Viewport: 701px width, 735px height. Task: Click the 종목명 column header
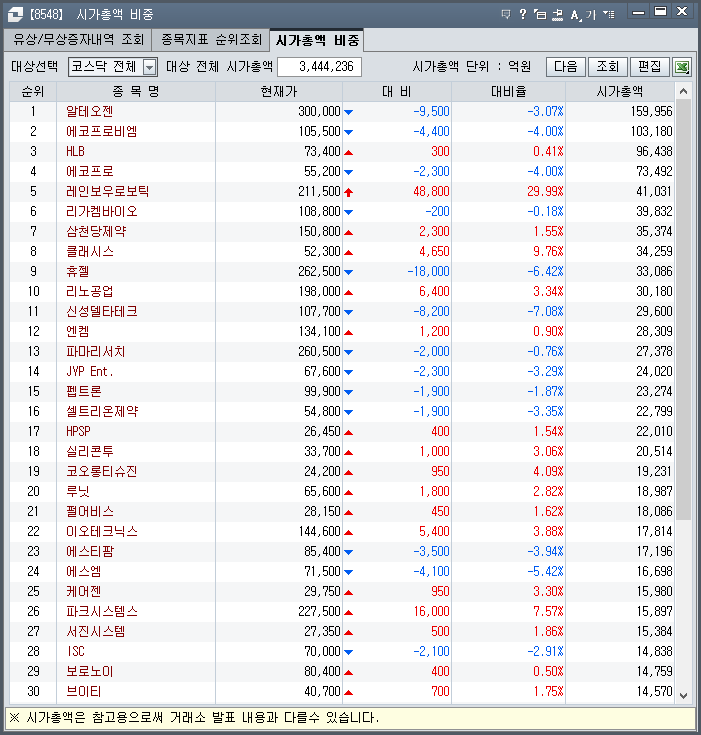(136, 91)
